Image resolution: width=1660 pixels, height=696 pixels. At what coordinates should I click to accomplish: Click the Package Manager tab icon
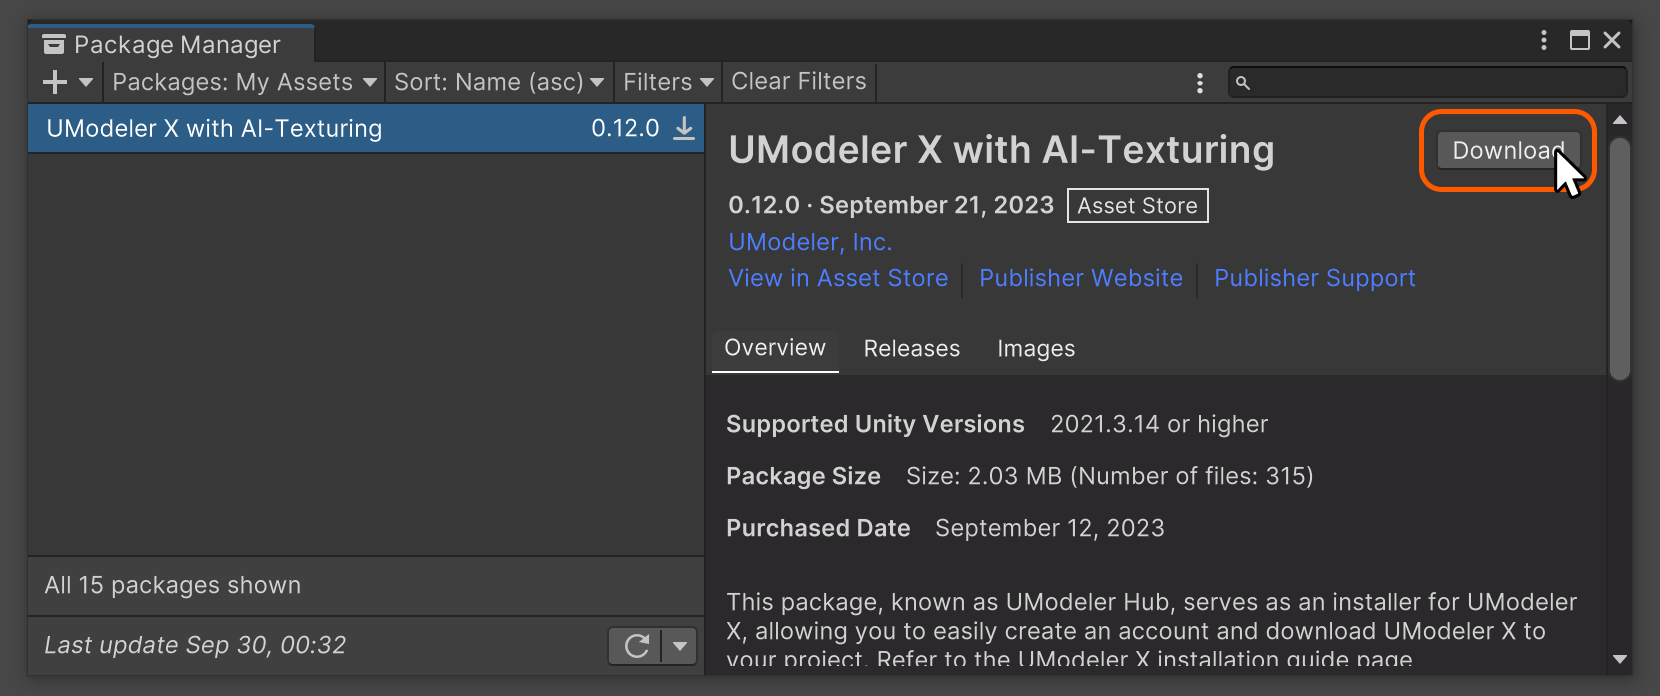coord(54,45)
